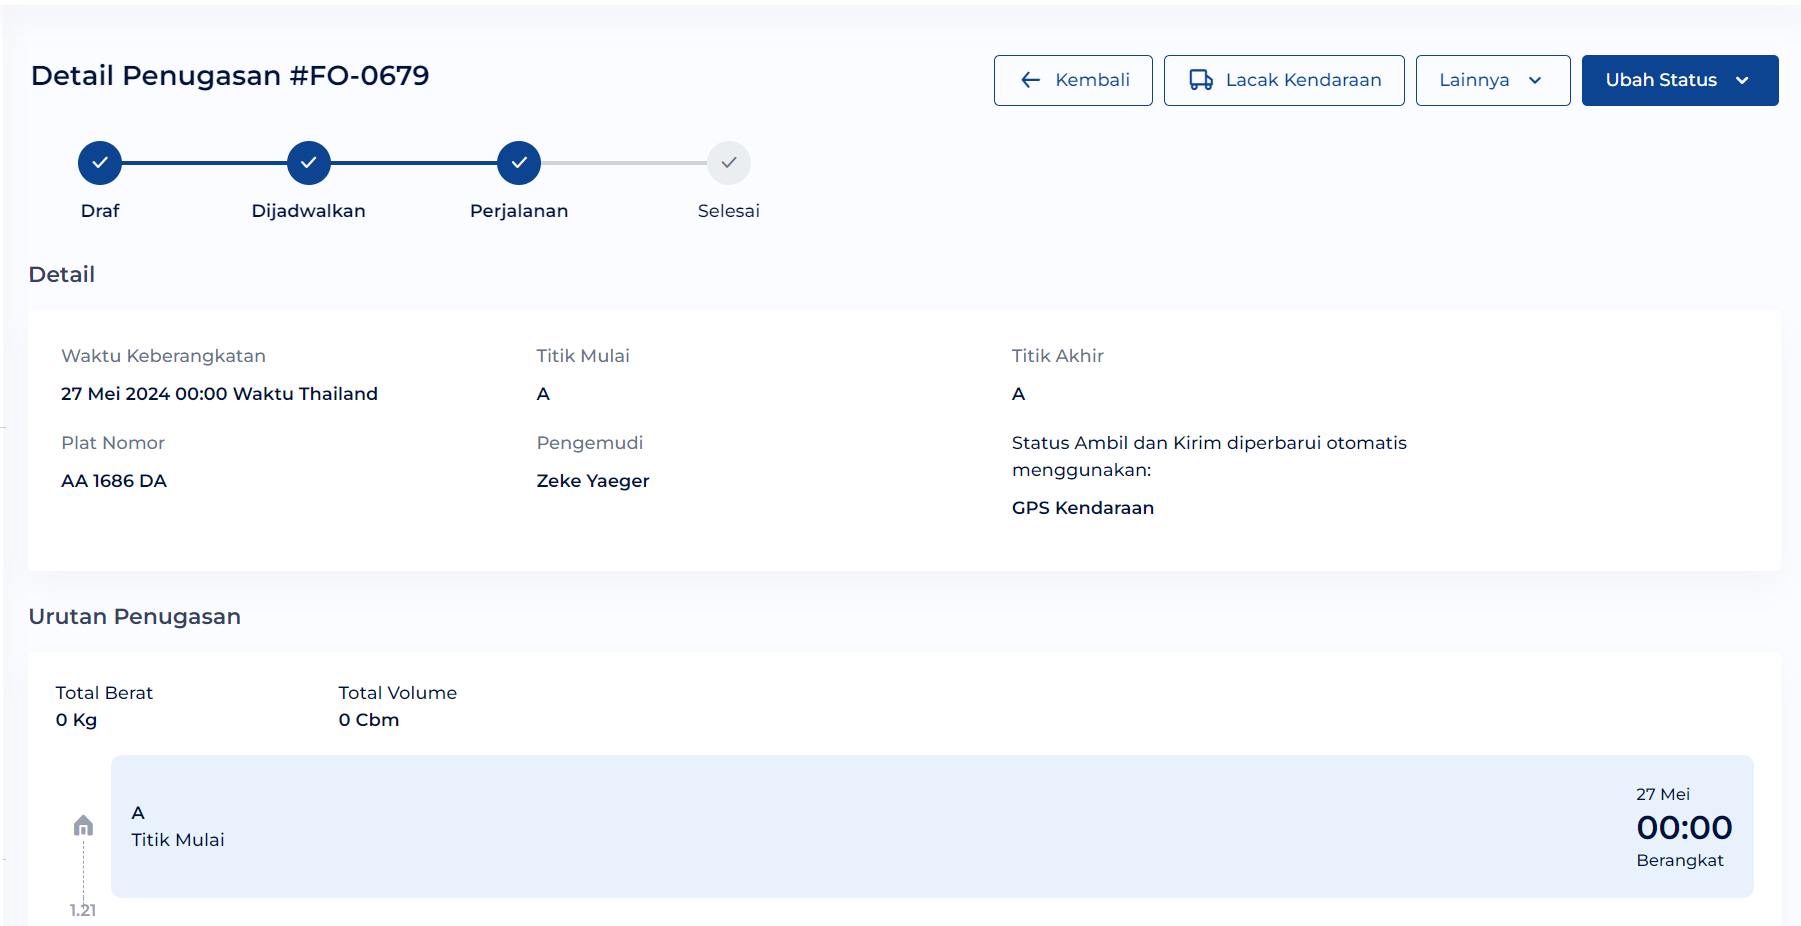Open Lacak Kendaraan vehicle tracking

click(x=1284, y=80)
